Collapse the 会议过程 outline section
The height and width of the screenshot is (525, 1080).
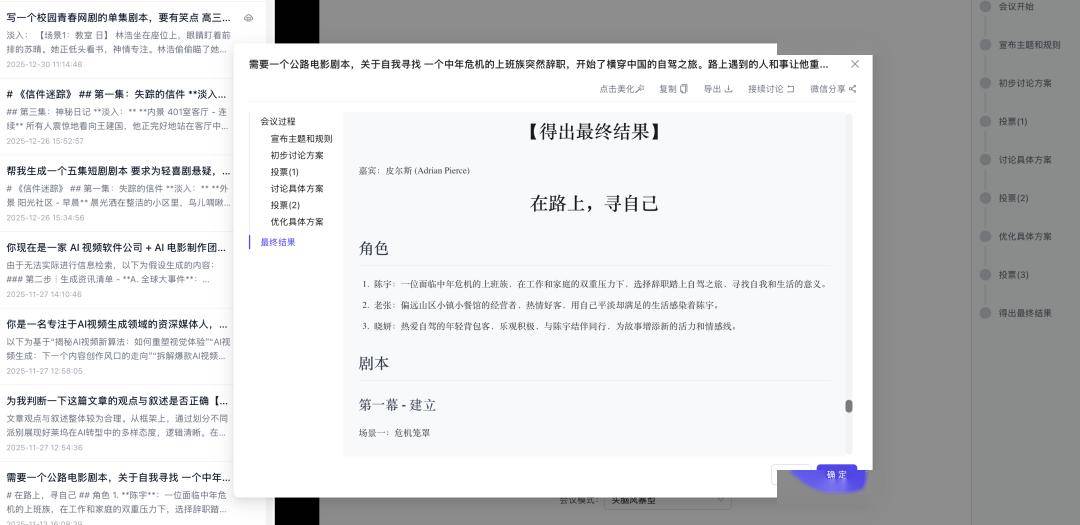click(x=277, y=122)
